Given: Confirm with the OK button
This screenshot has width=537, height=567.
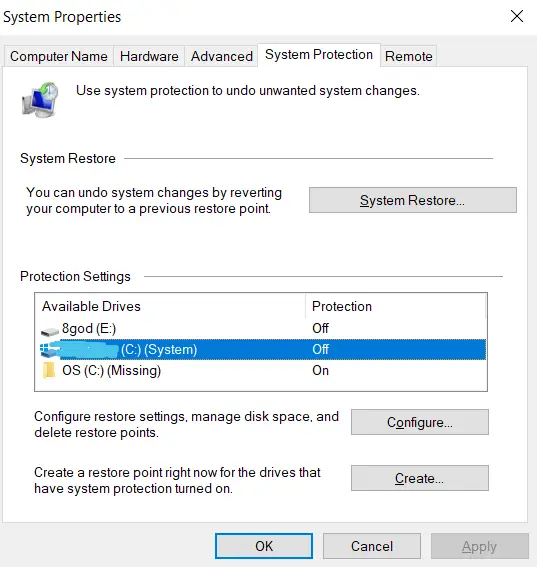Looking at the screenshot, I should click(x=264, y=546).
